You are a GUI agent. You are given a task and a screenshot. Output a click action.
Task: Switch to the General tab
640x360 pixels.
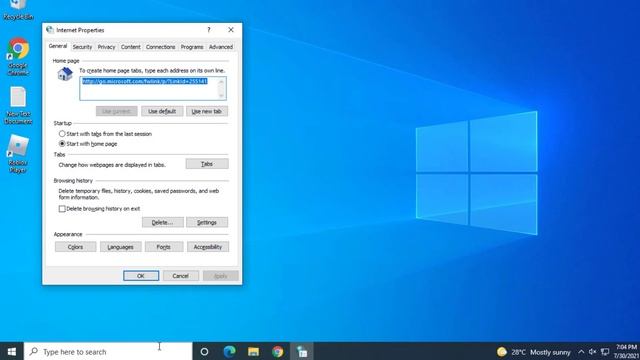click(x=58, y=46)
